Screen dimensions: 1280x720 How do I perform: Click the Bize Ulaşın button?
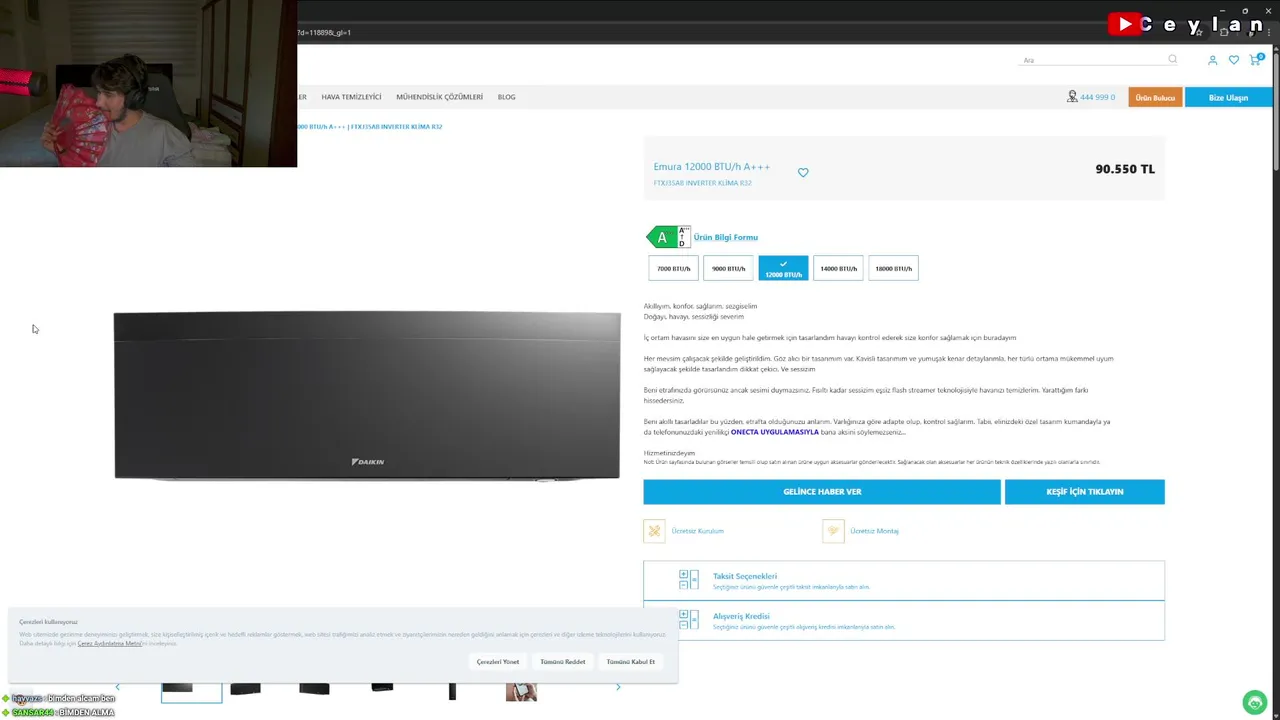[1228, 97]
